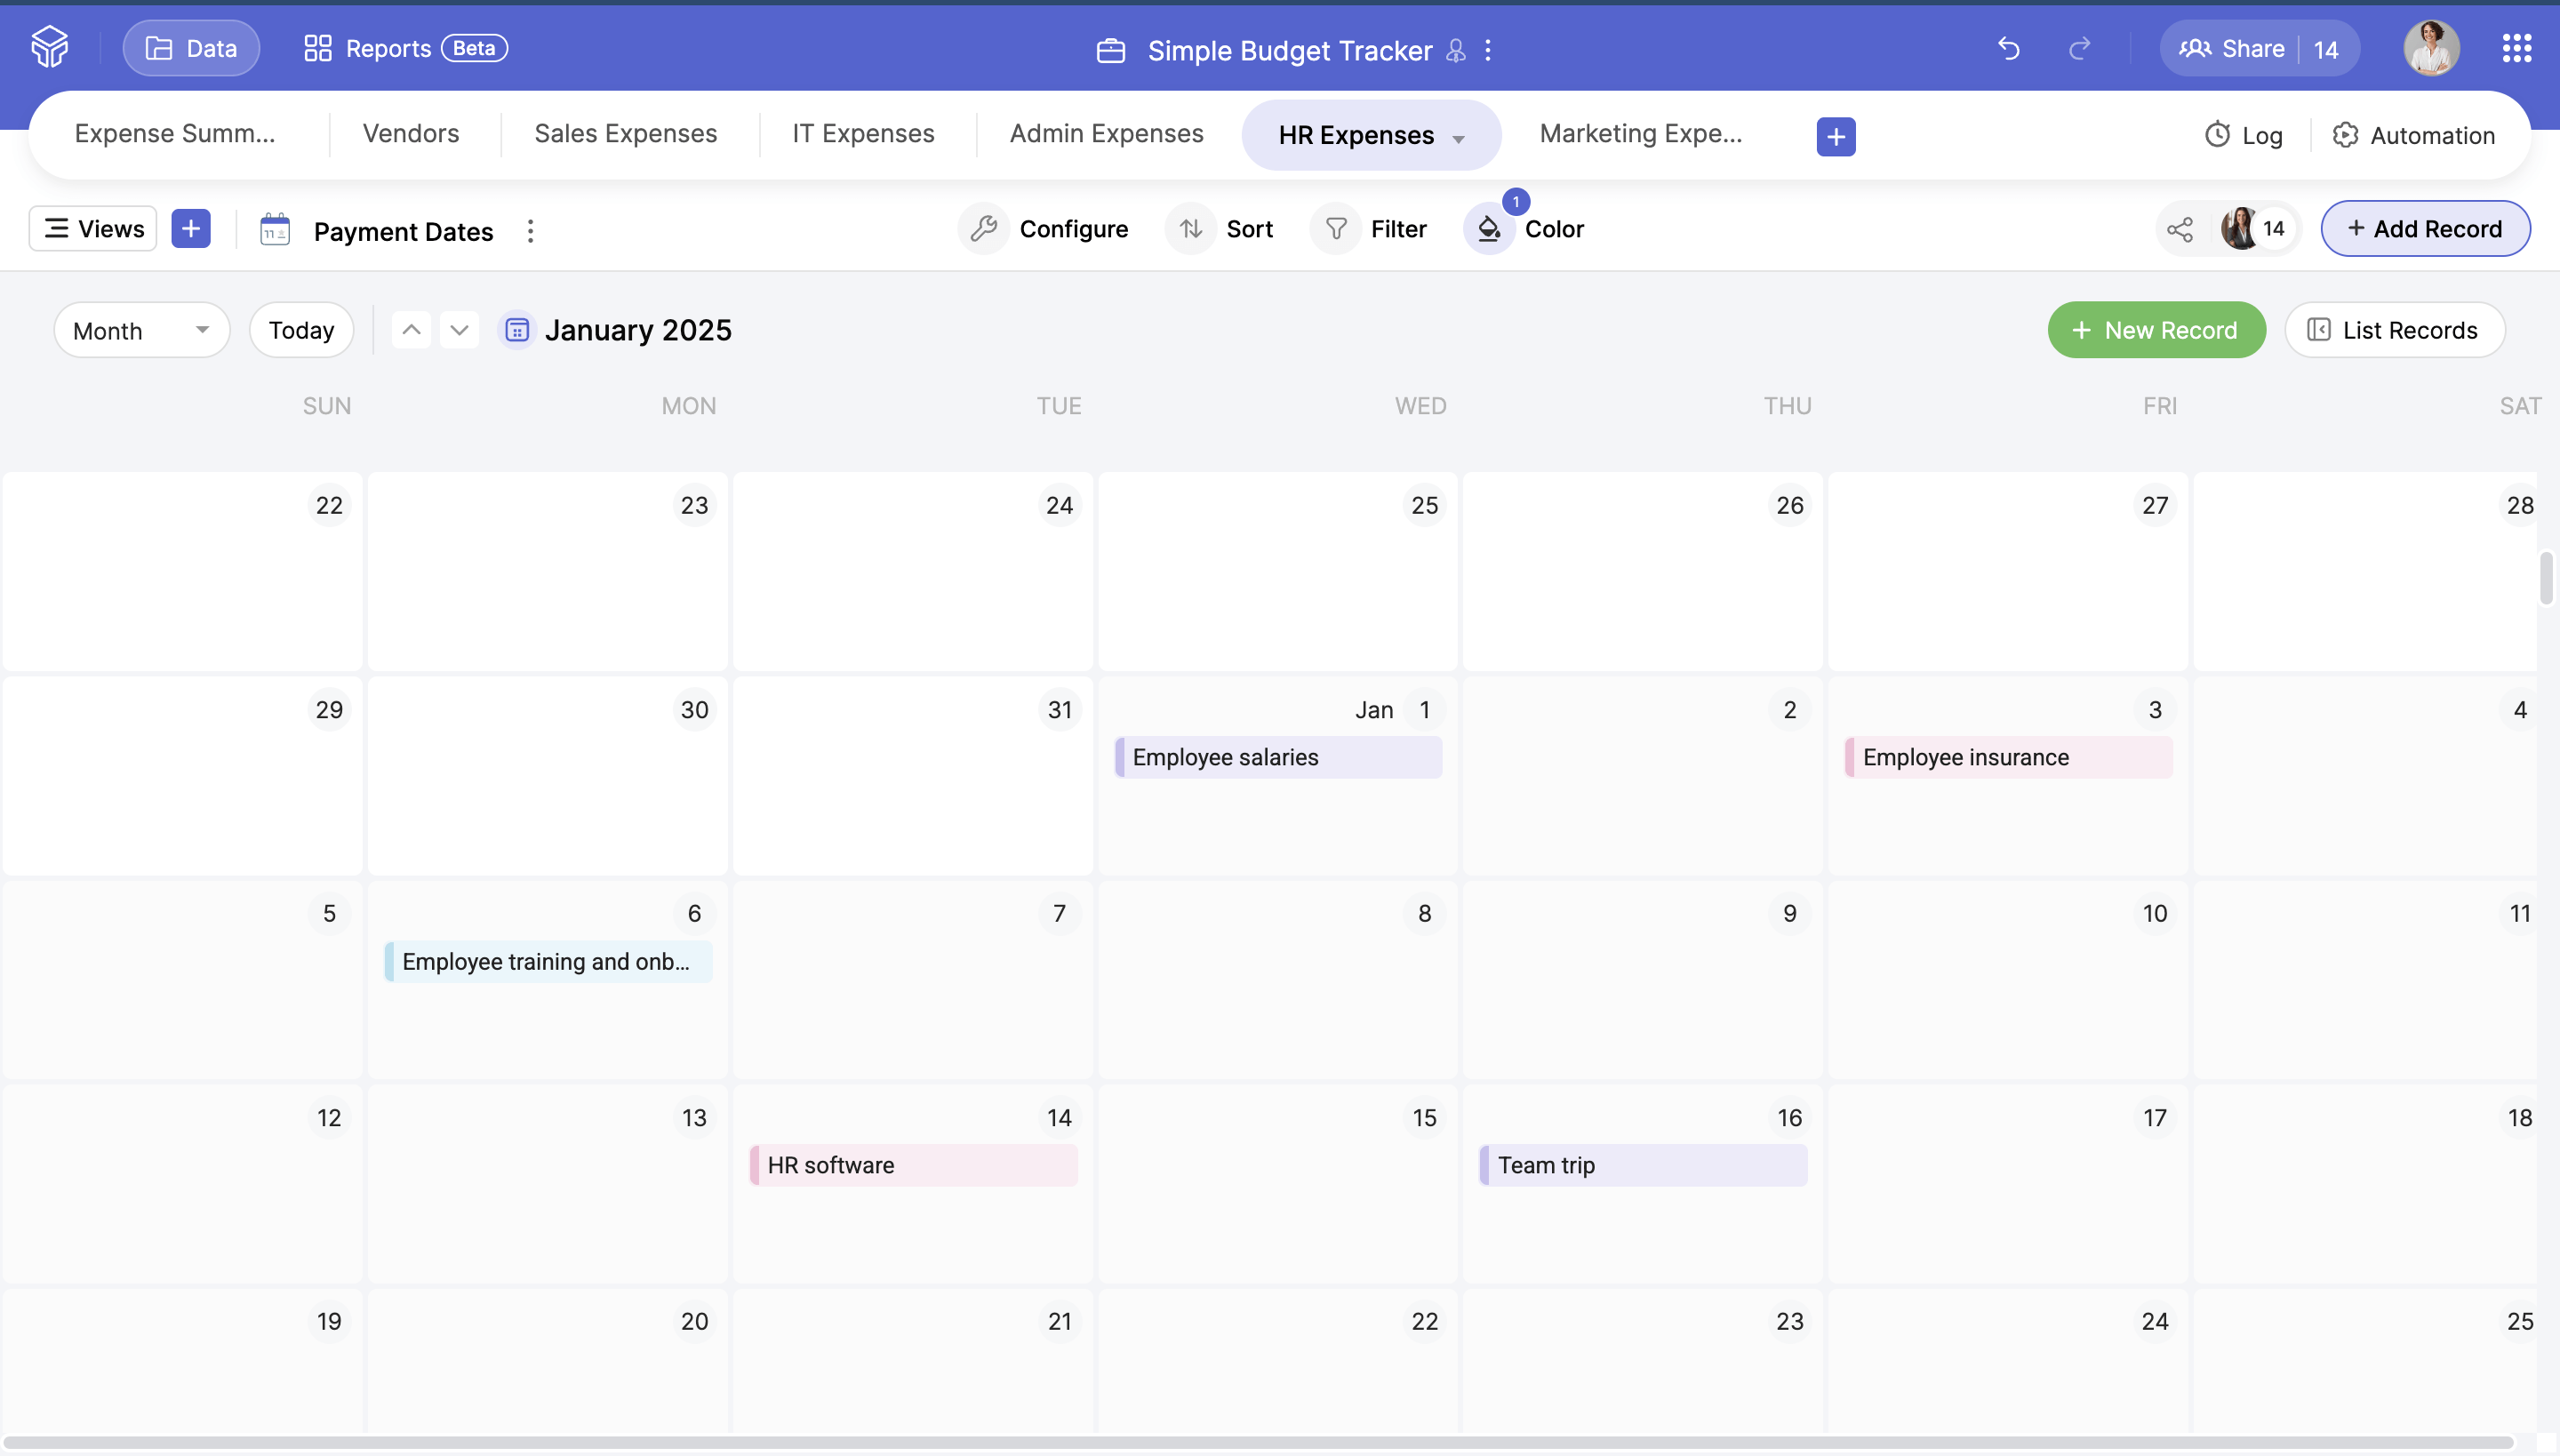Image resolution: width=2560 pixels, height=1456 pixels.
Task: Switch to the Vendors tab
Action: pos(410,134)
